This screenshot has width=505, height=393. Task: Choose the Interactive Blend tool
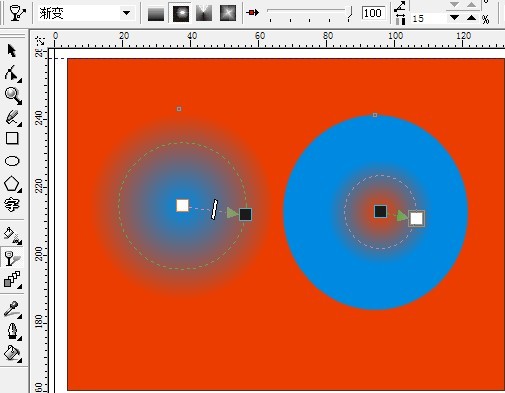coord(12,279)
